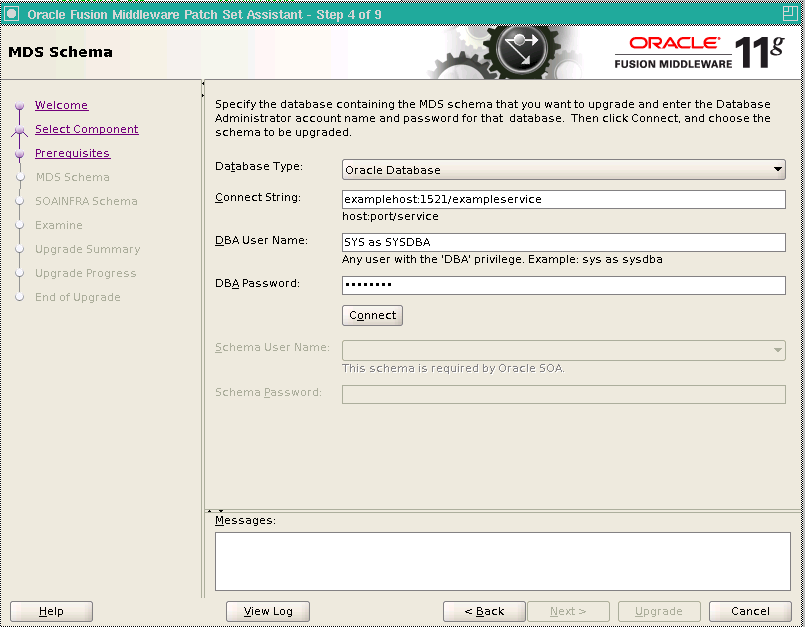
Task: Maximize the window using title bar icon
Action: point(790,13)
